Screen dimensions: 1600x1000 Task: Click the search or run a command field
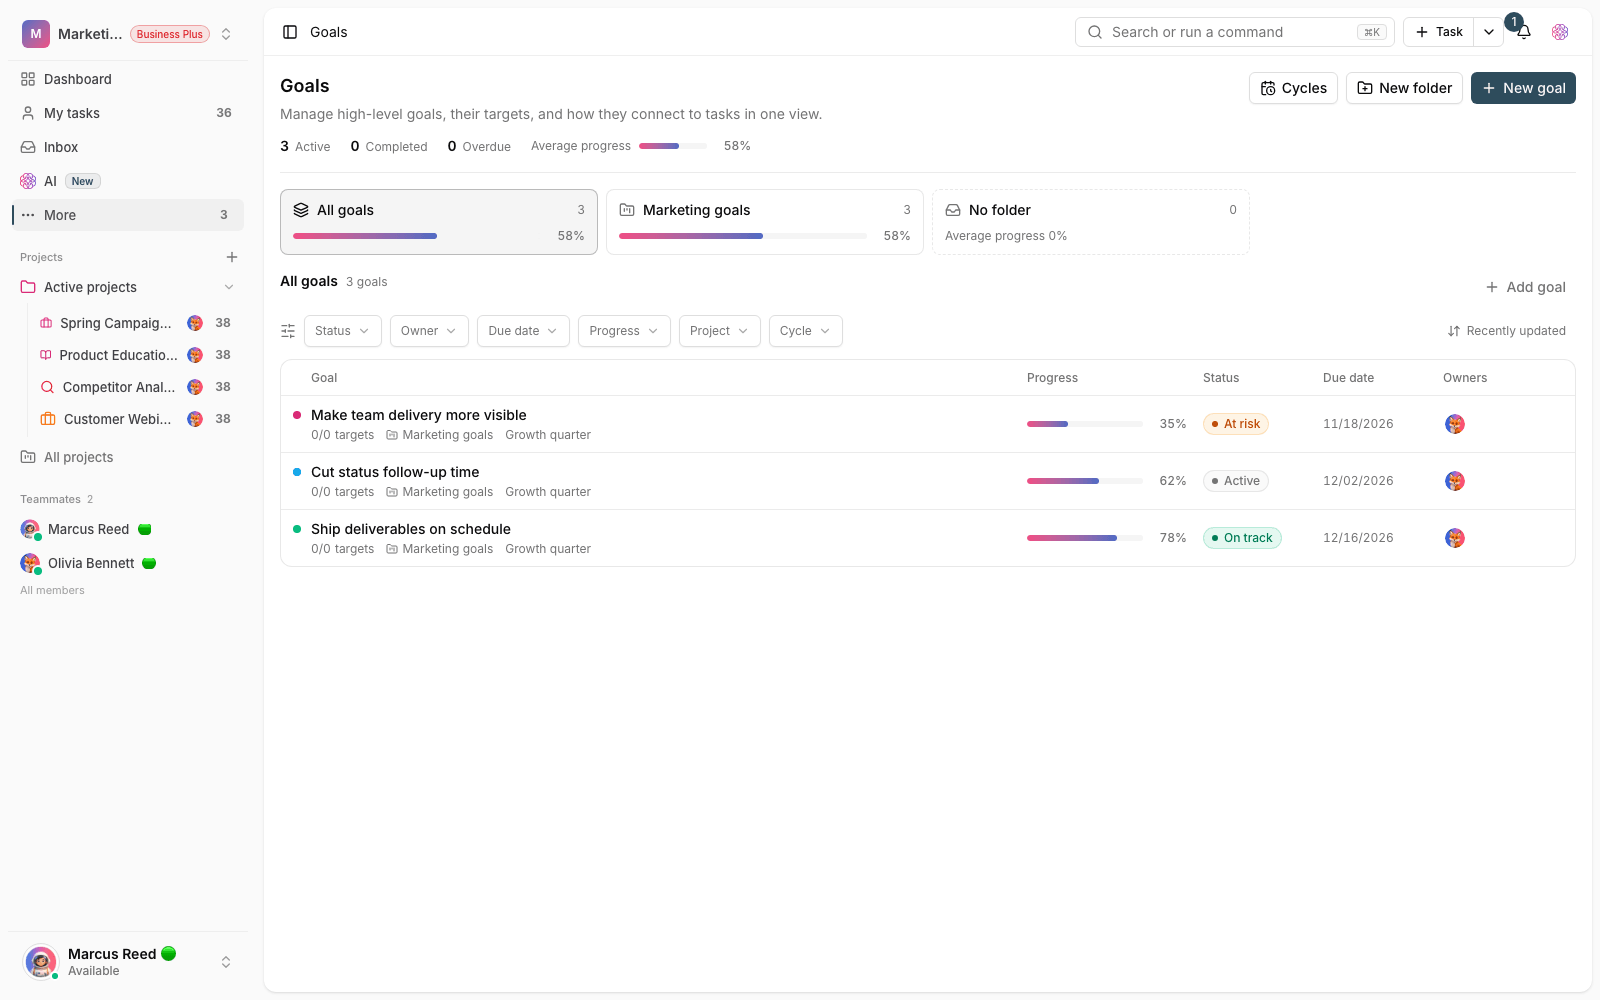coord(1235,32)
